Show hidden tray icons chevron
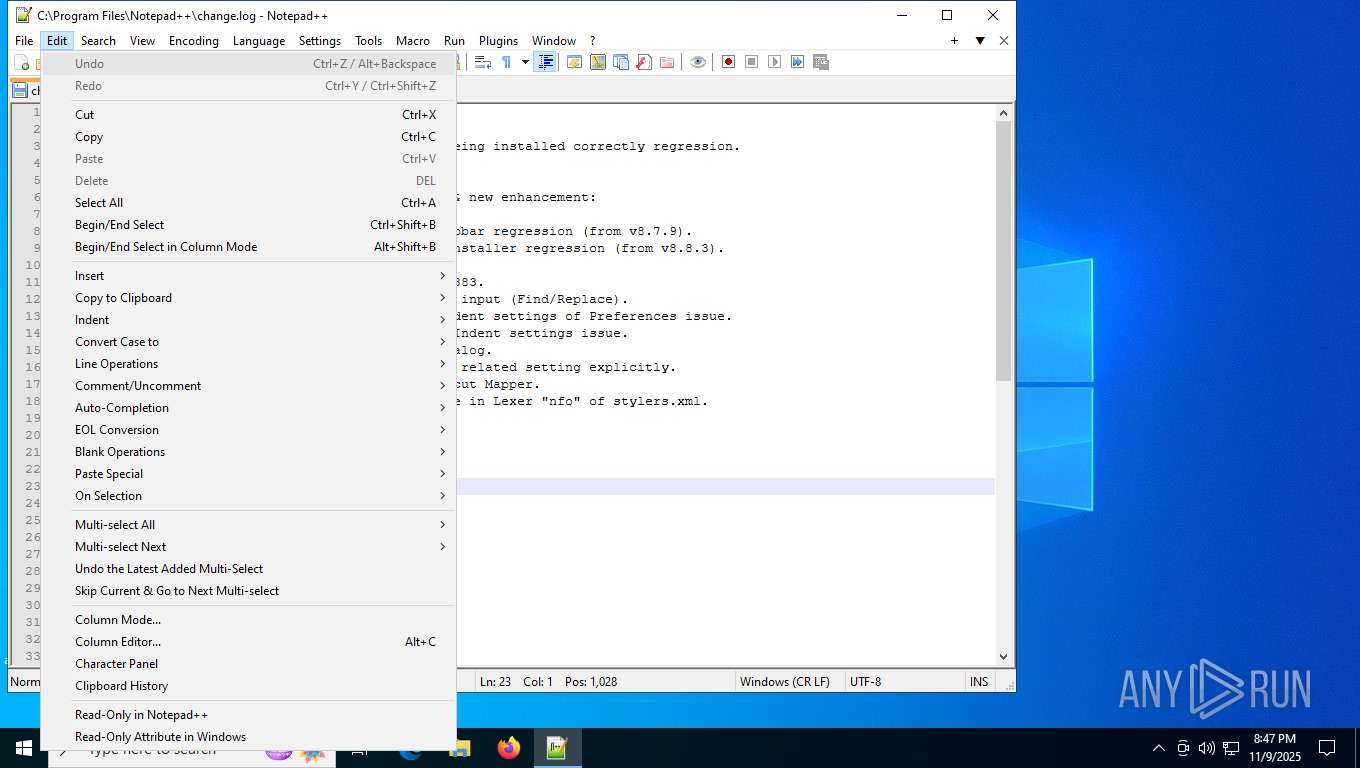This screenshot has width=1360, height=768. pyautogui.click(x=1159, y=748)
